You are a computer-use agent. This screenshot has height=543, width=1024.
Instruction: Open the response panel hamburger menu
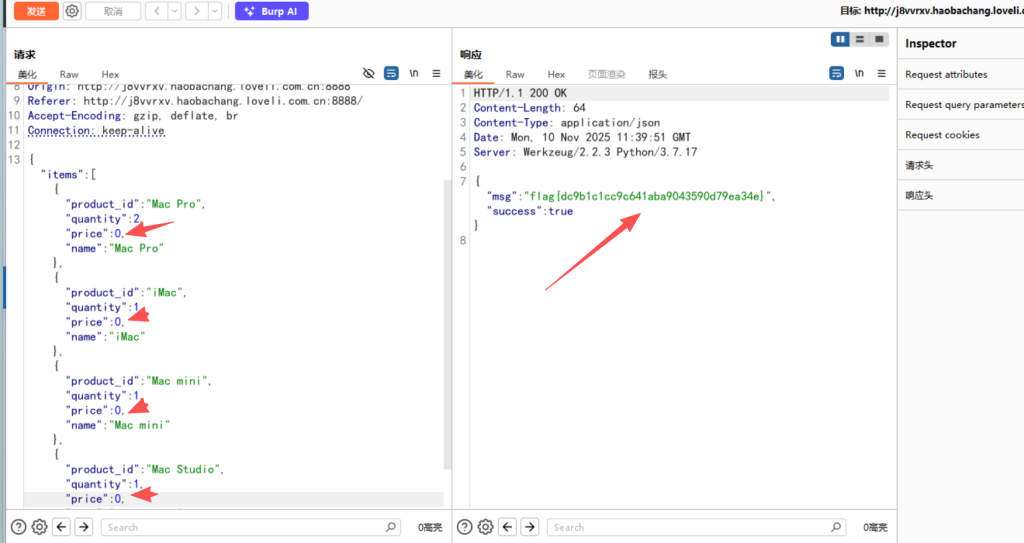pyautogui.click(x=880, y=74)
